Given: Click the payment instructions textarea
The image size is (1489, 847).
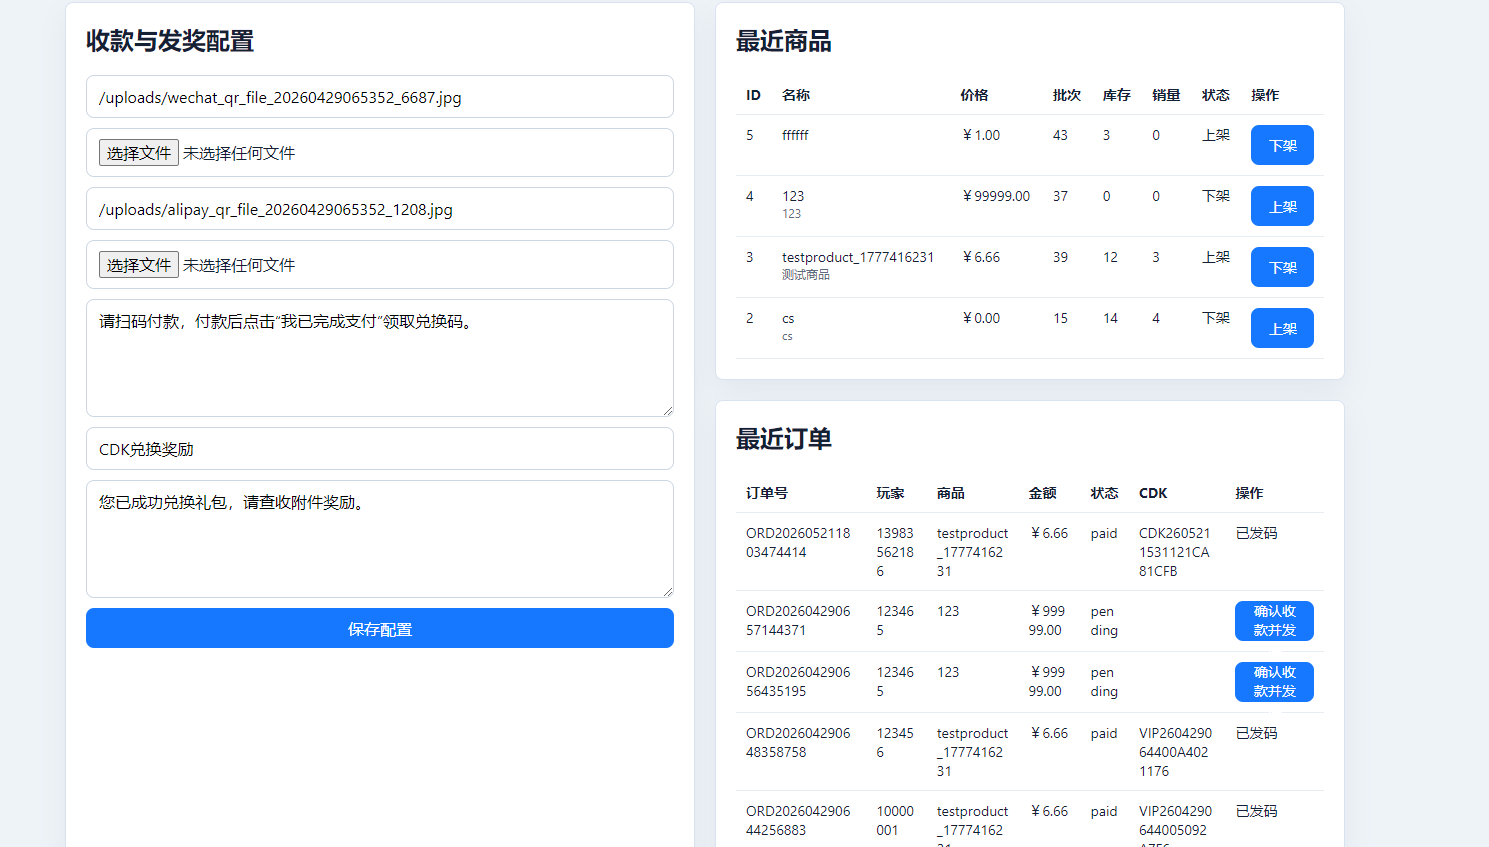Looking at the screenshot, I should coord(380,358).
